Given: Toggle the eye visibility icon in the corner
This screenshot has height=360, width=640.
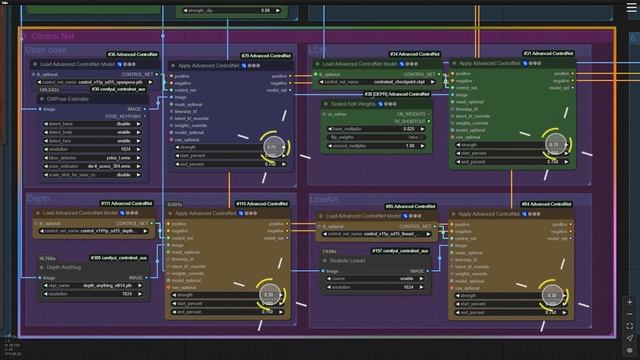Looking at the screenshot, I should (x=630, y=350).
